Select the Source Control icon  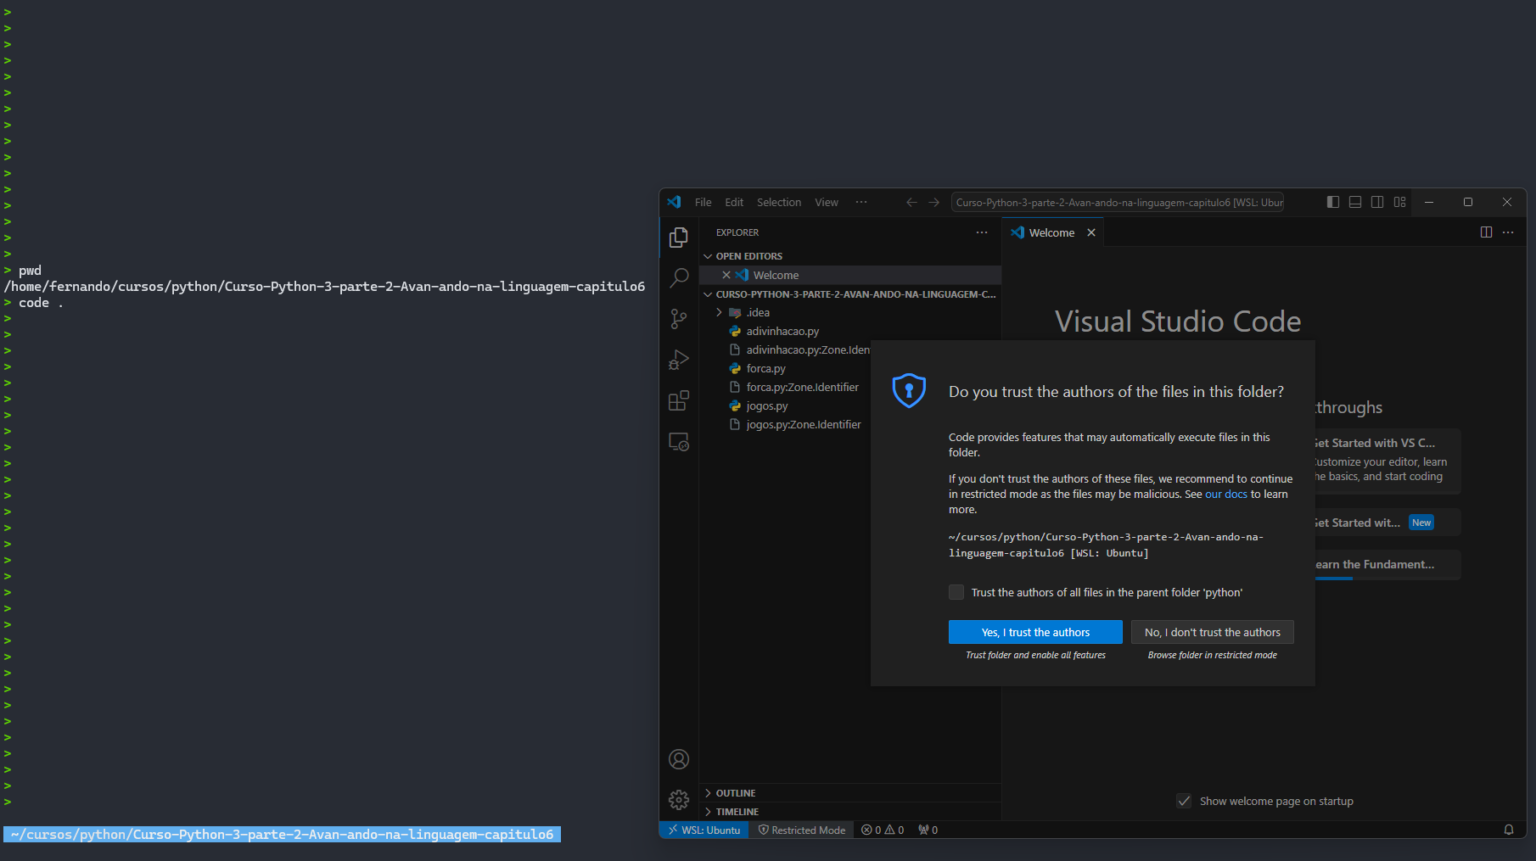[x=679, y=318]
